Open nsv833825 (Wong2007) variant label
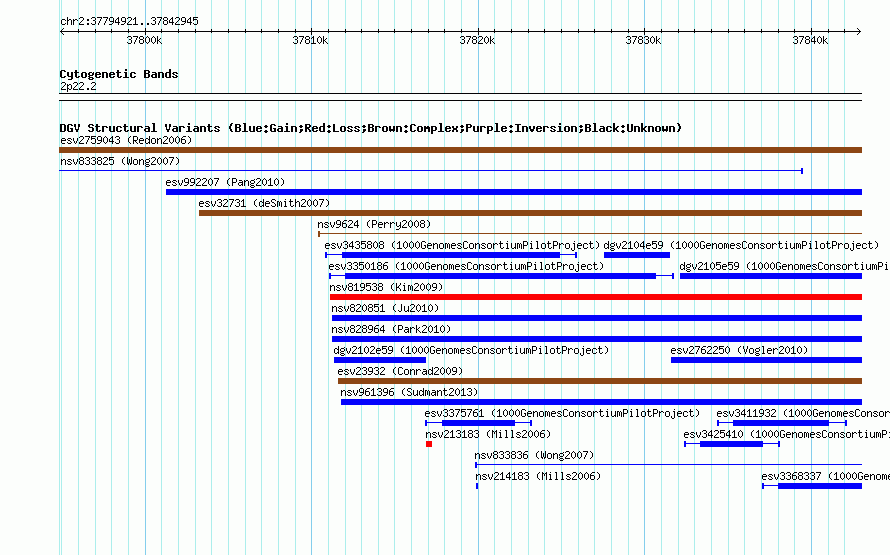890x555 pixels. pyautogui.click(x=120, y=161)
